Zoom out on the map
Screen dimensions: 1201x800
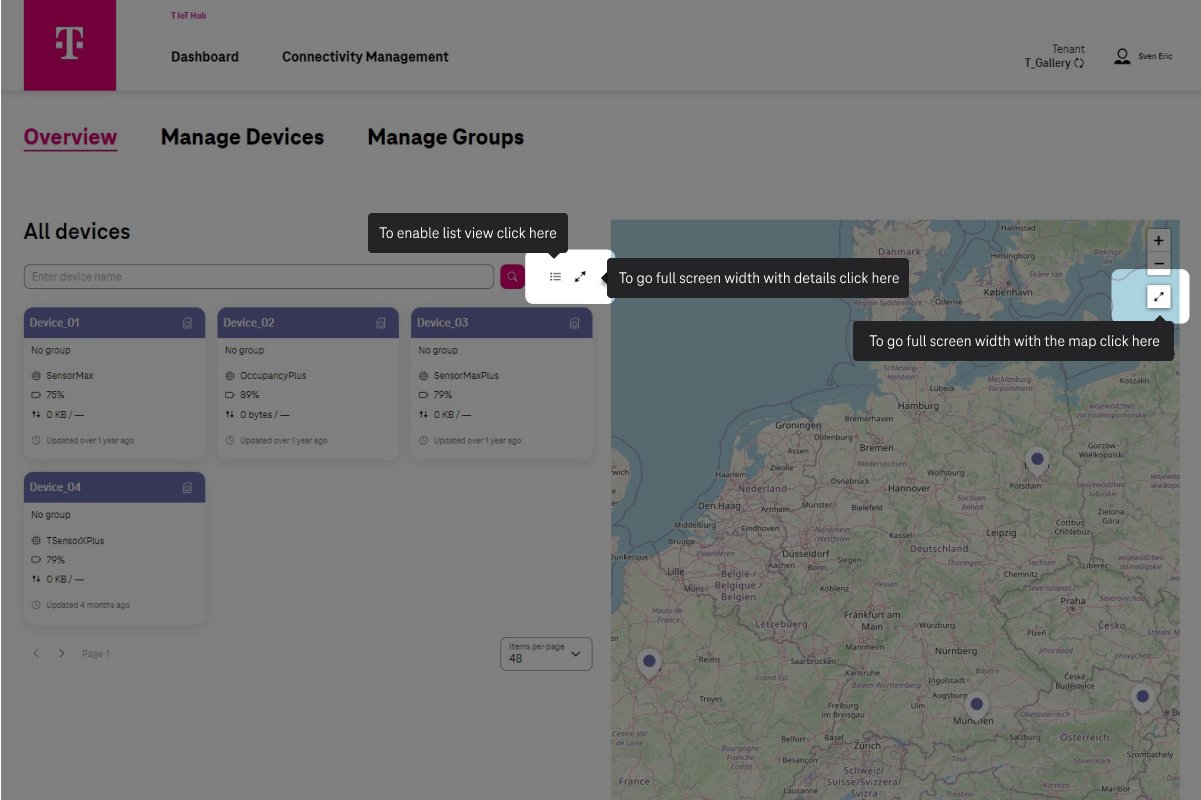click(x=1158, y=264)
